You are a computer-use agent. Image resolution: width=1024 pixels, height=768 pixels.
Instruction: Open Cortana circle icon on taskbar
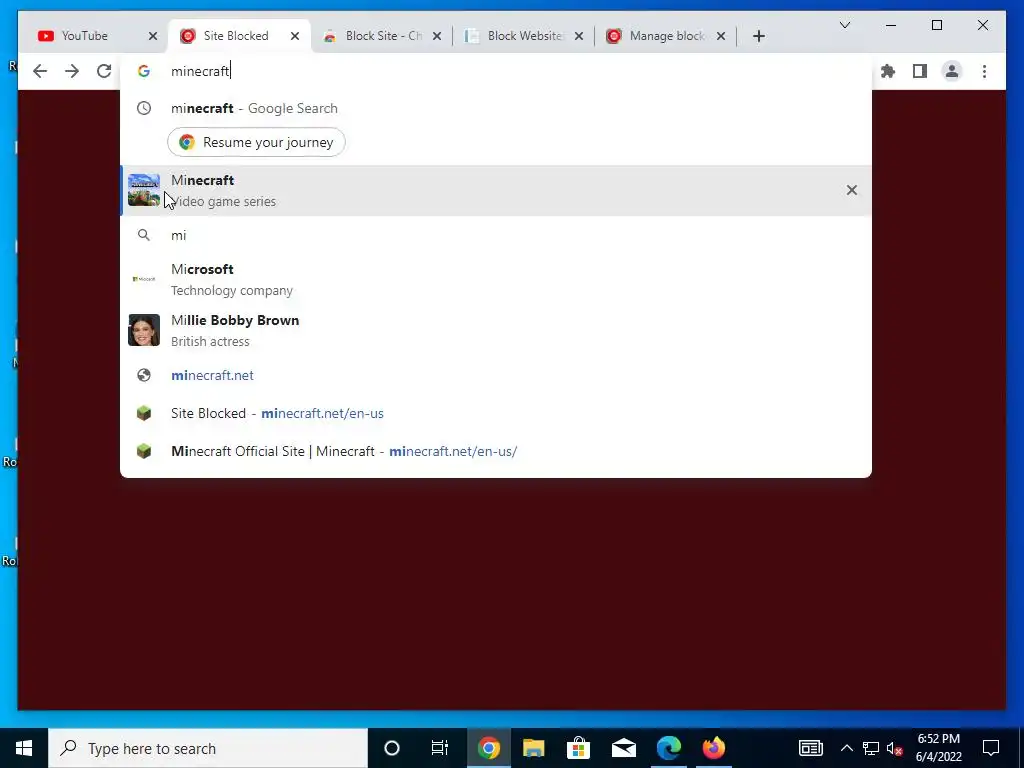[391, 748]
